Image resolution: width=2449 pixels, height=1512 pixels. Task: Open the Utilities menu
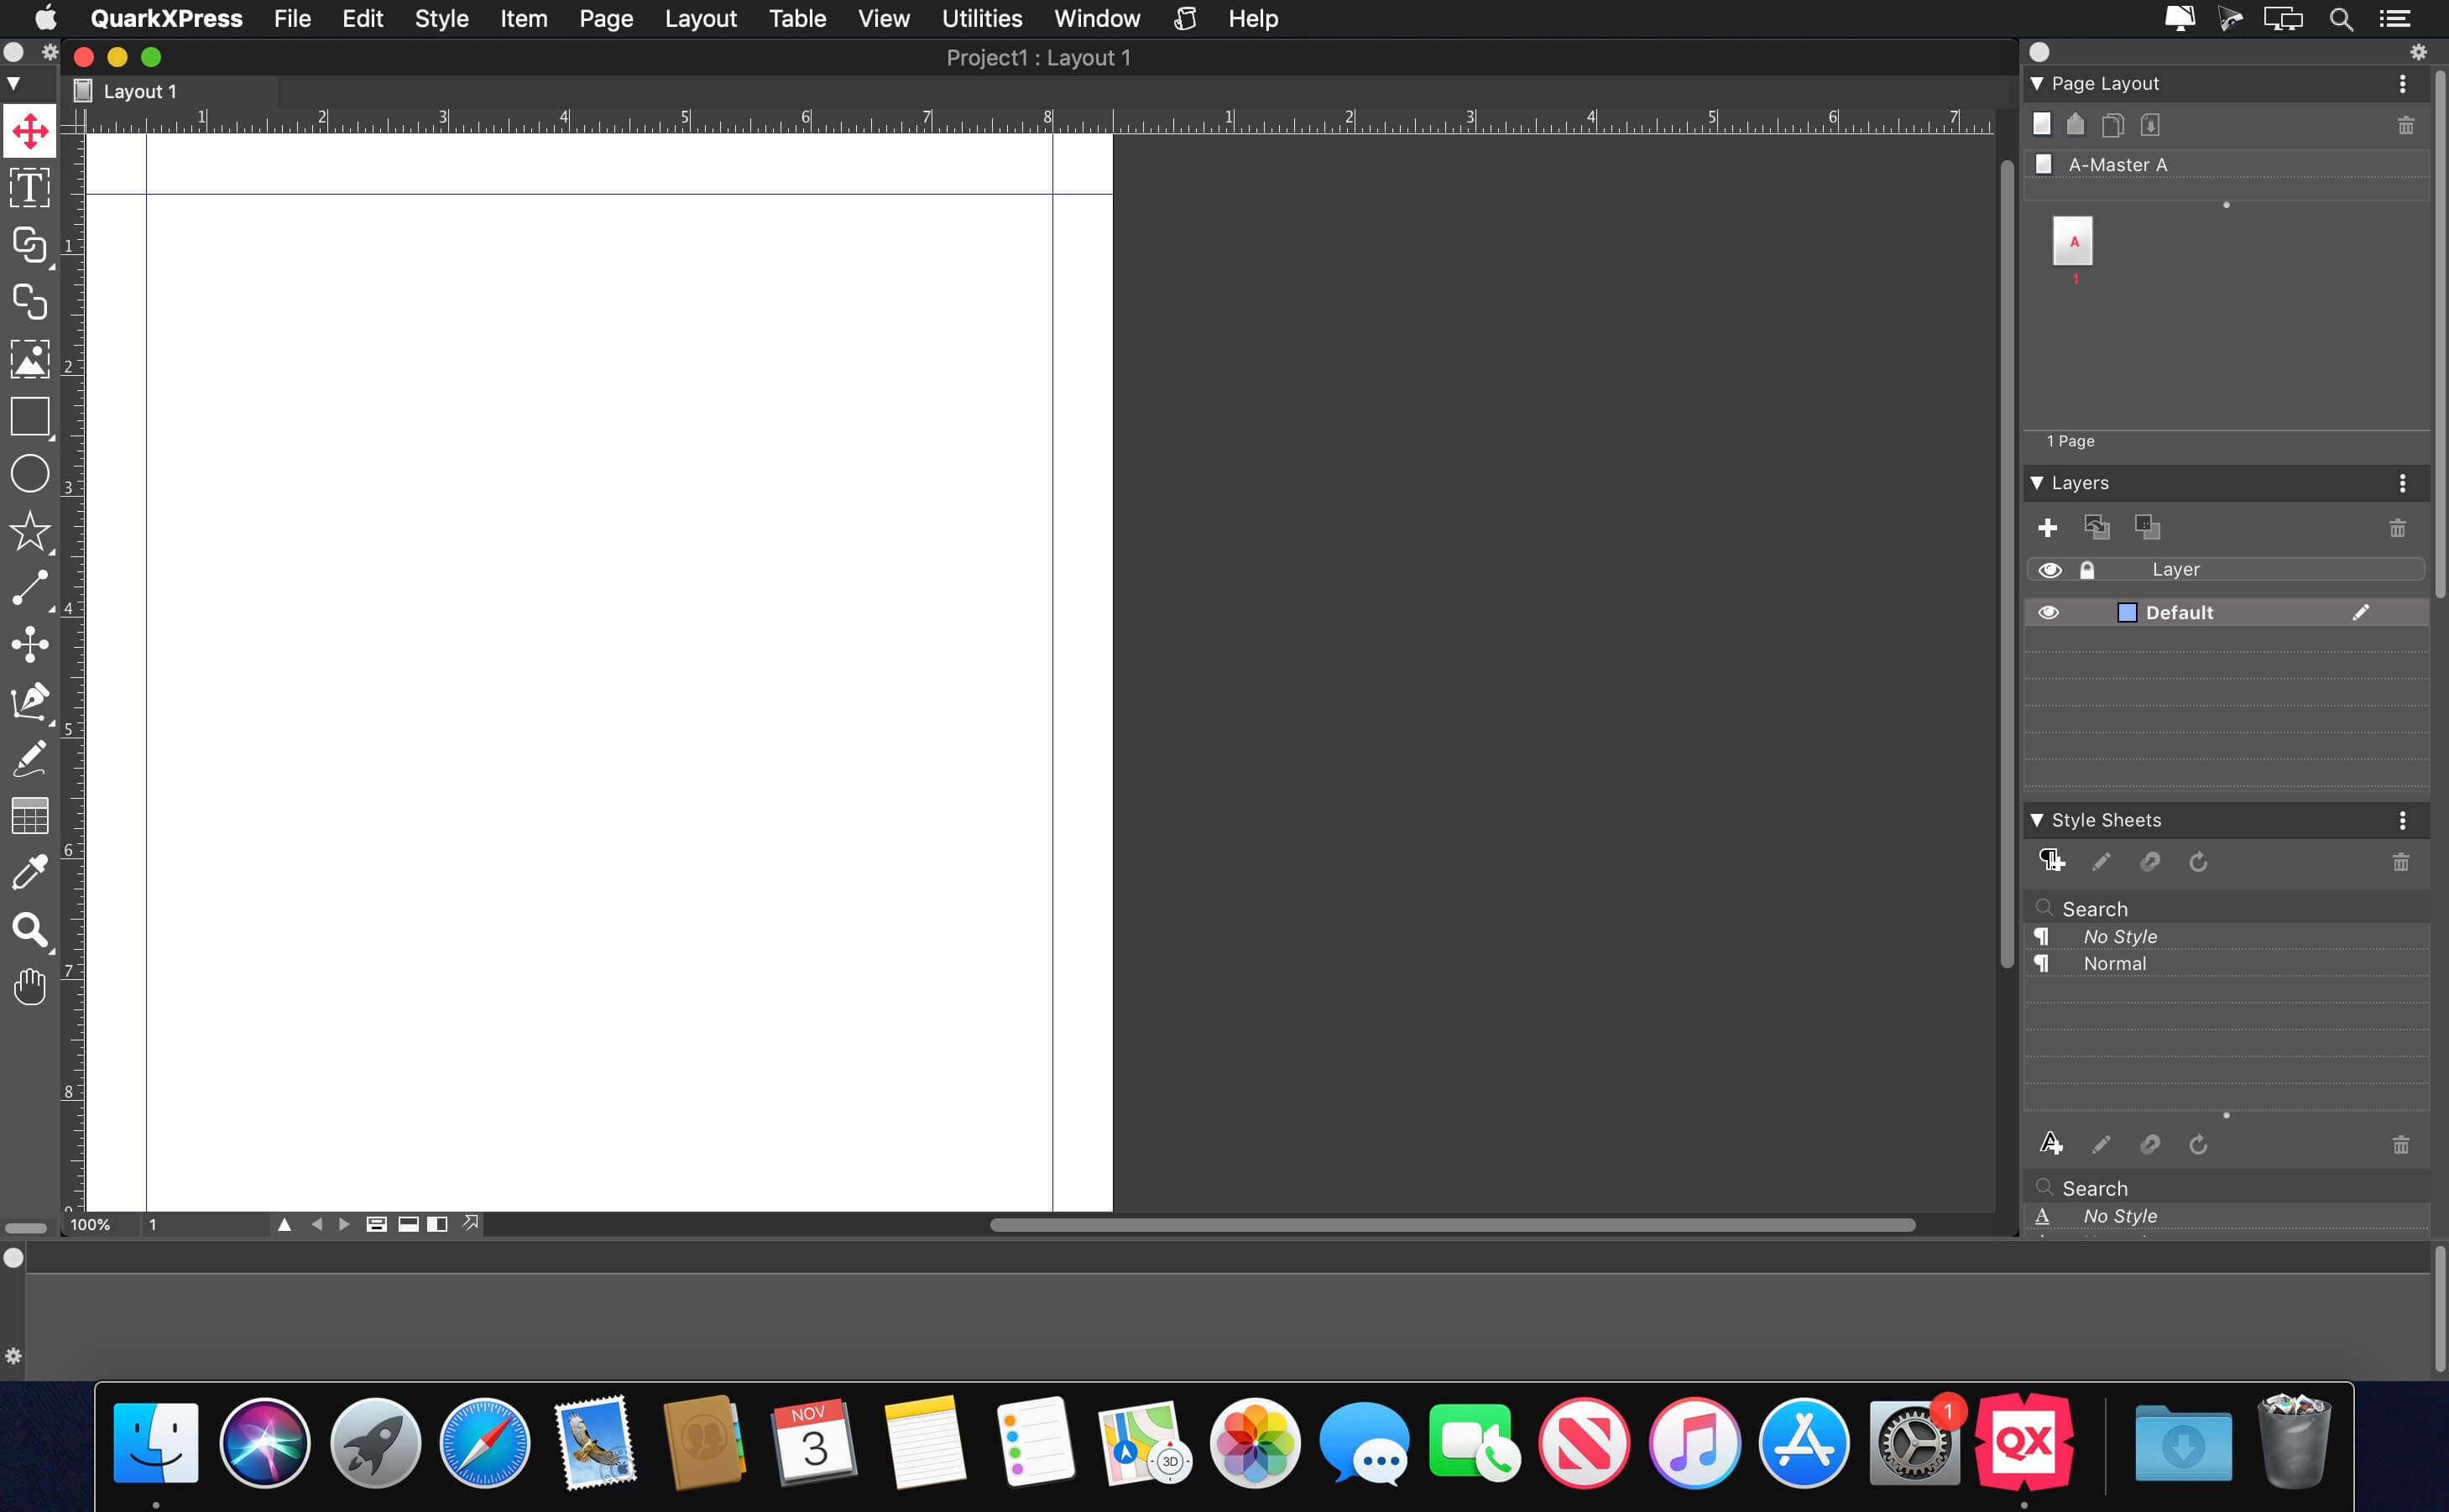[981, 18]
